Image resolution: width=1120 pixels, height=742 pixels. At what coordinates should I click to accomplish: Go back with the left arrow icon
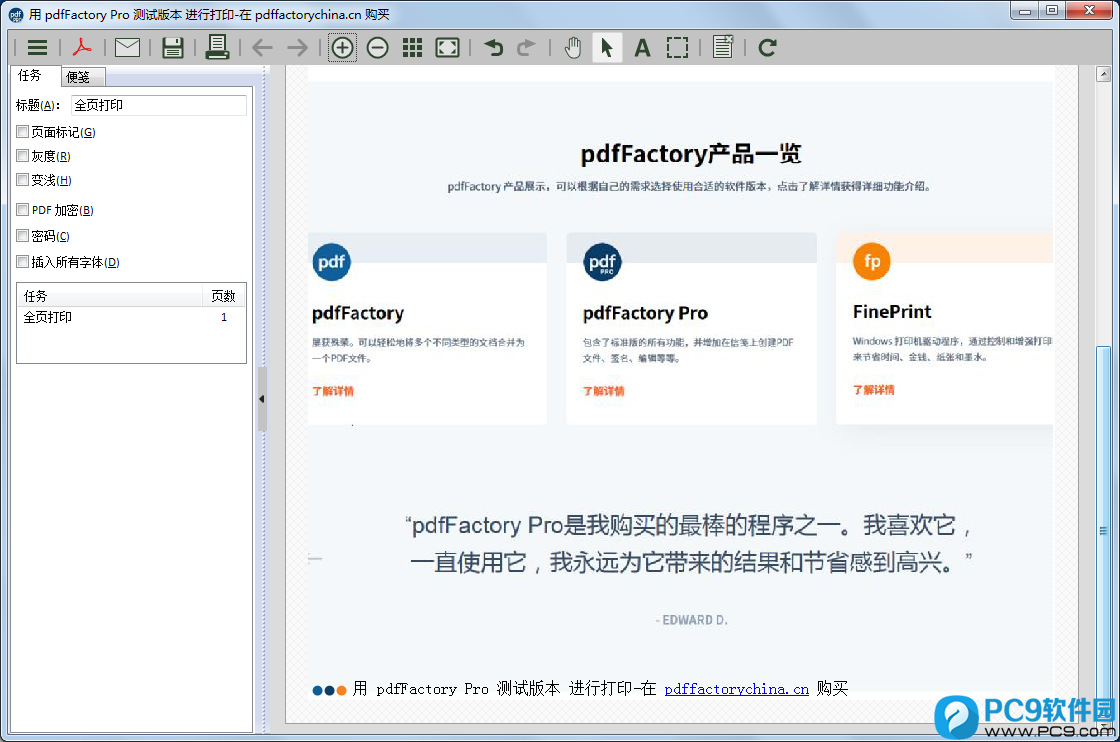pos(262,48)
